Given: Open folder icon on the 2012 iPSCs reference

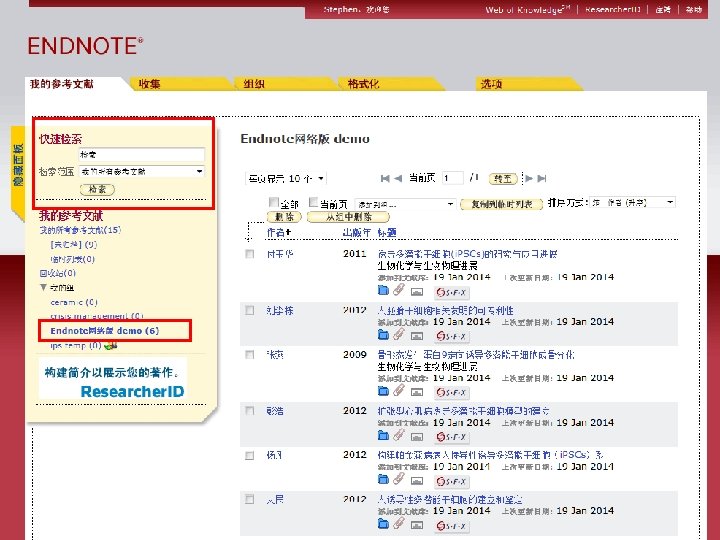Looking at the screenshot, I should [383, 479].
